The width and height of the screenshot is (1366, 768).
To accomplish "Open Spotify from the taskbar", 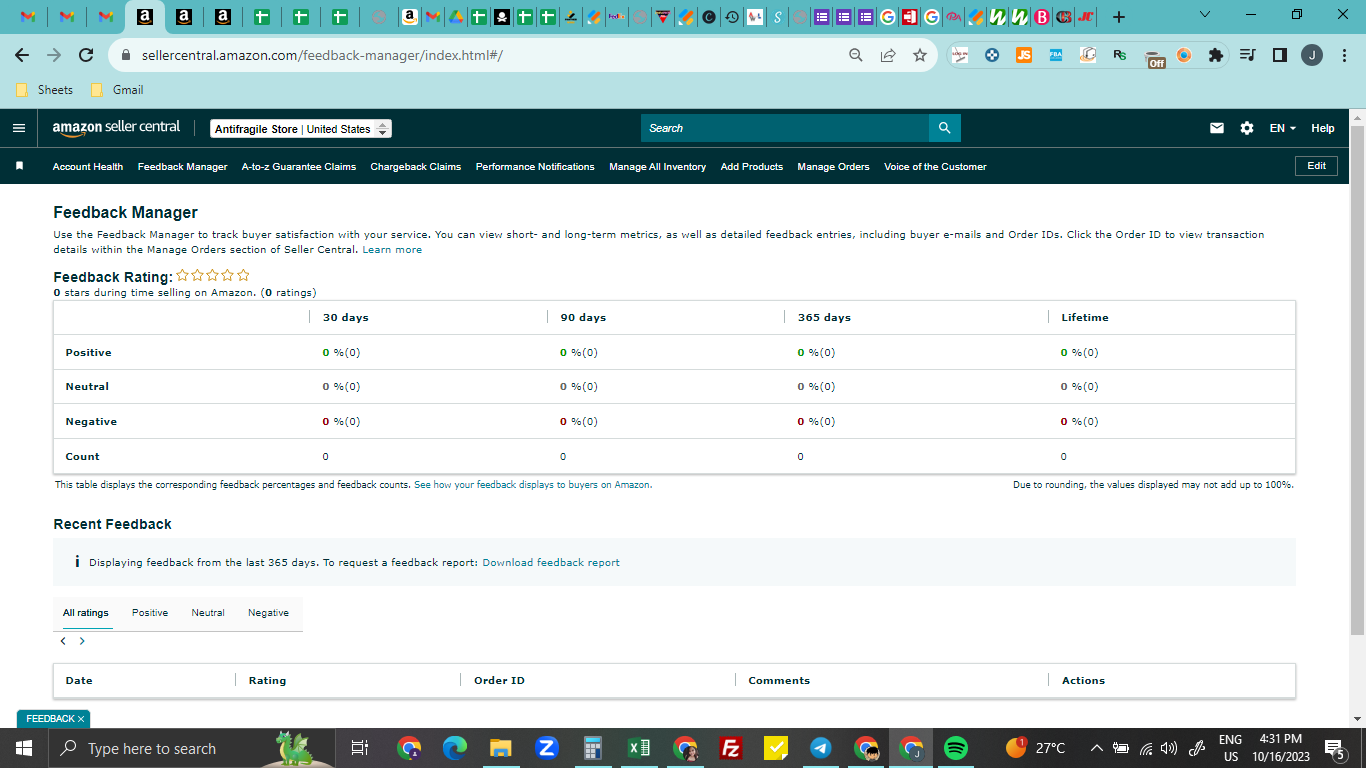I will (956, 748).
